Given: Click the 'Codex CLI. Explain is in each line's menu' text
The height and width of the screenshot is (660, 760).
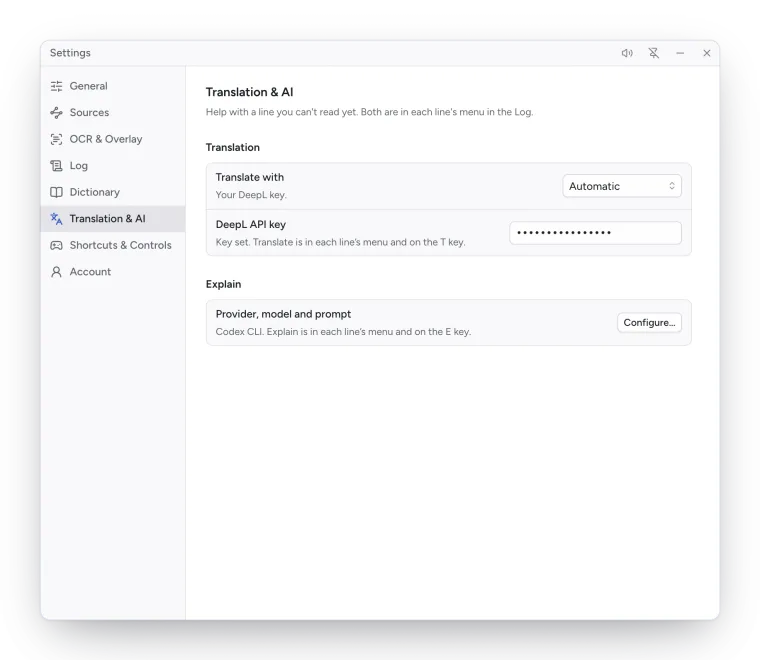Looking at the screenshot, I should click(x=343, y=332).
